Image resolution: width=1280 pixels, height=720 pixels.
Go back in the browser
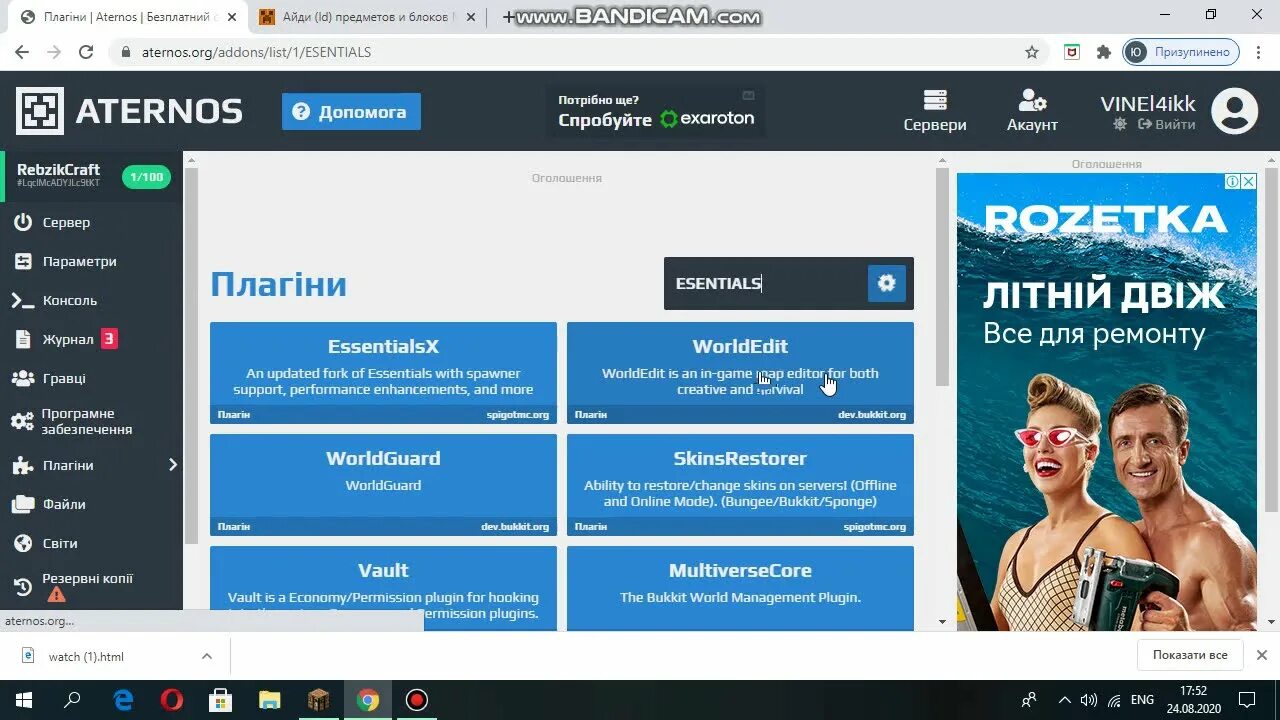[x=22, y=52]
